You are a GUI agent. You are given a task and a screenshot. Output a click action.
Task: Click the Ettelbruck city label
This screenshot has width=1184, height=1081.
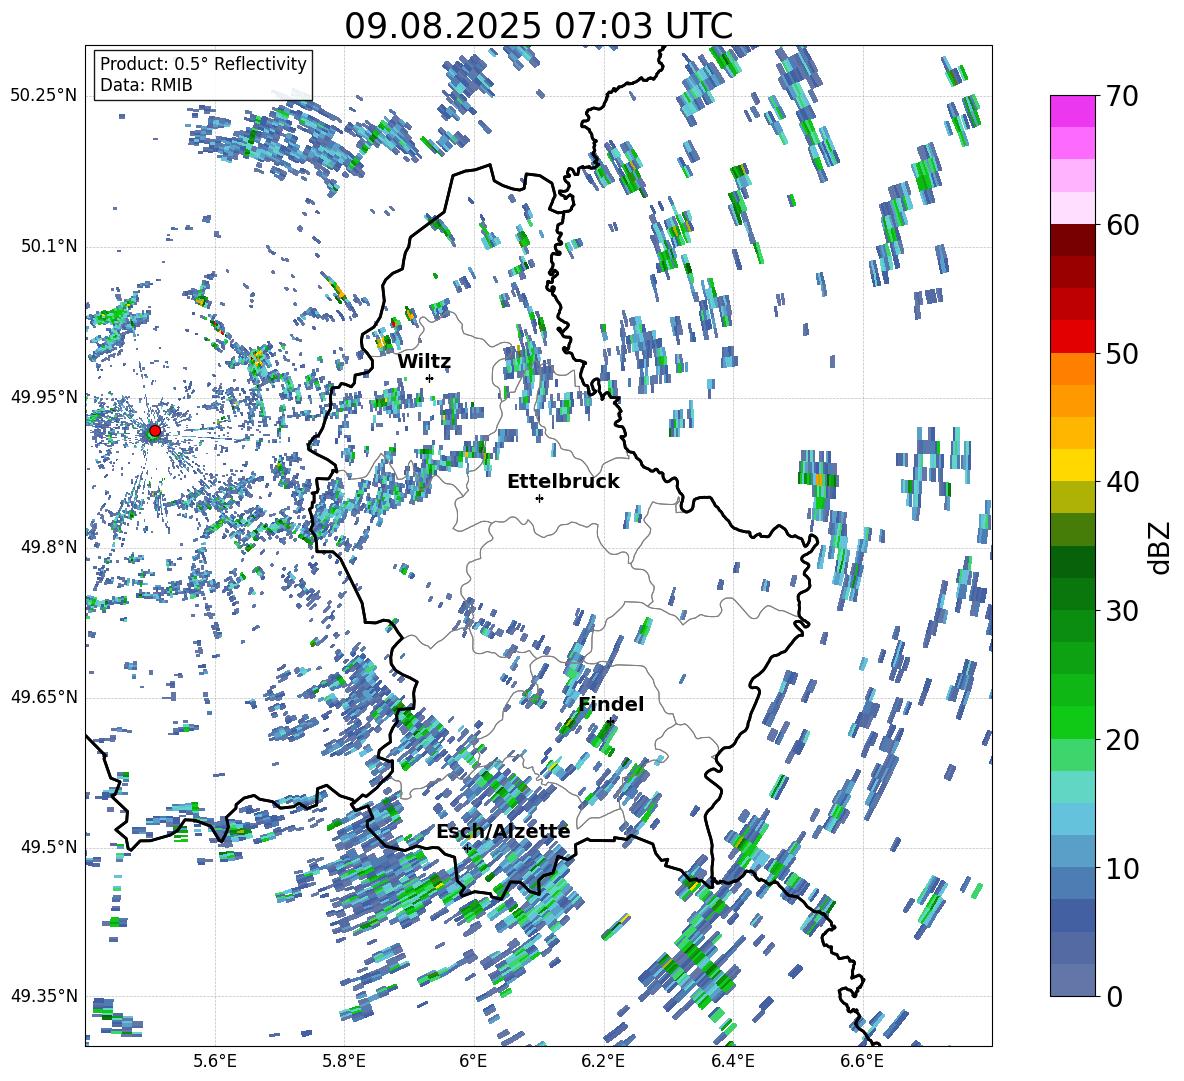click(563, 482)
